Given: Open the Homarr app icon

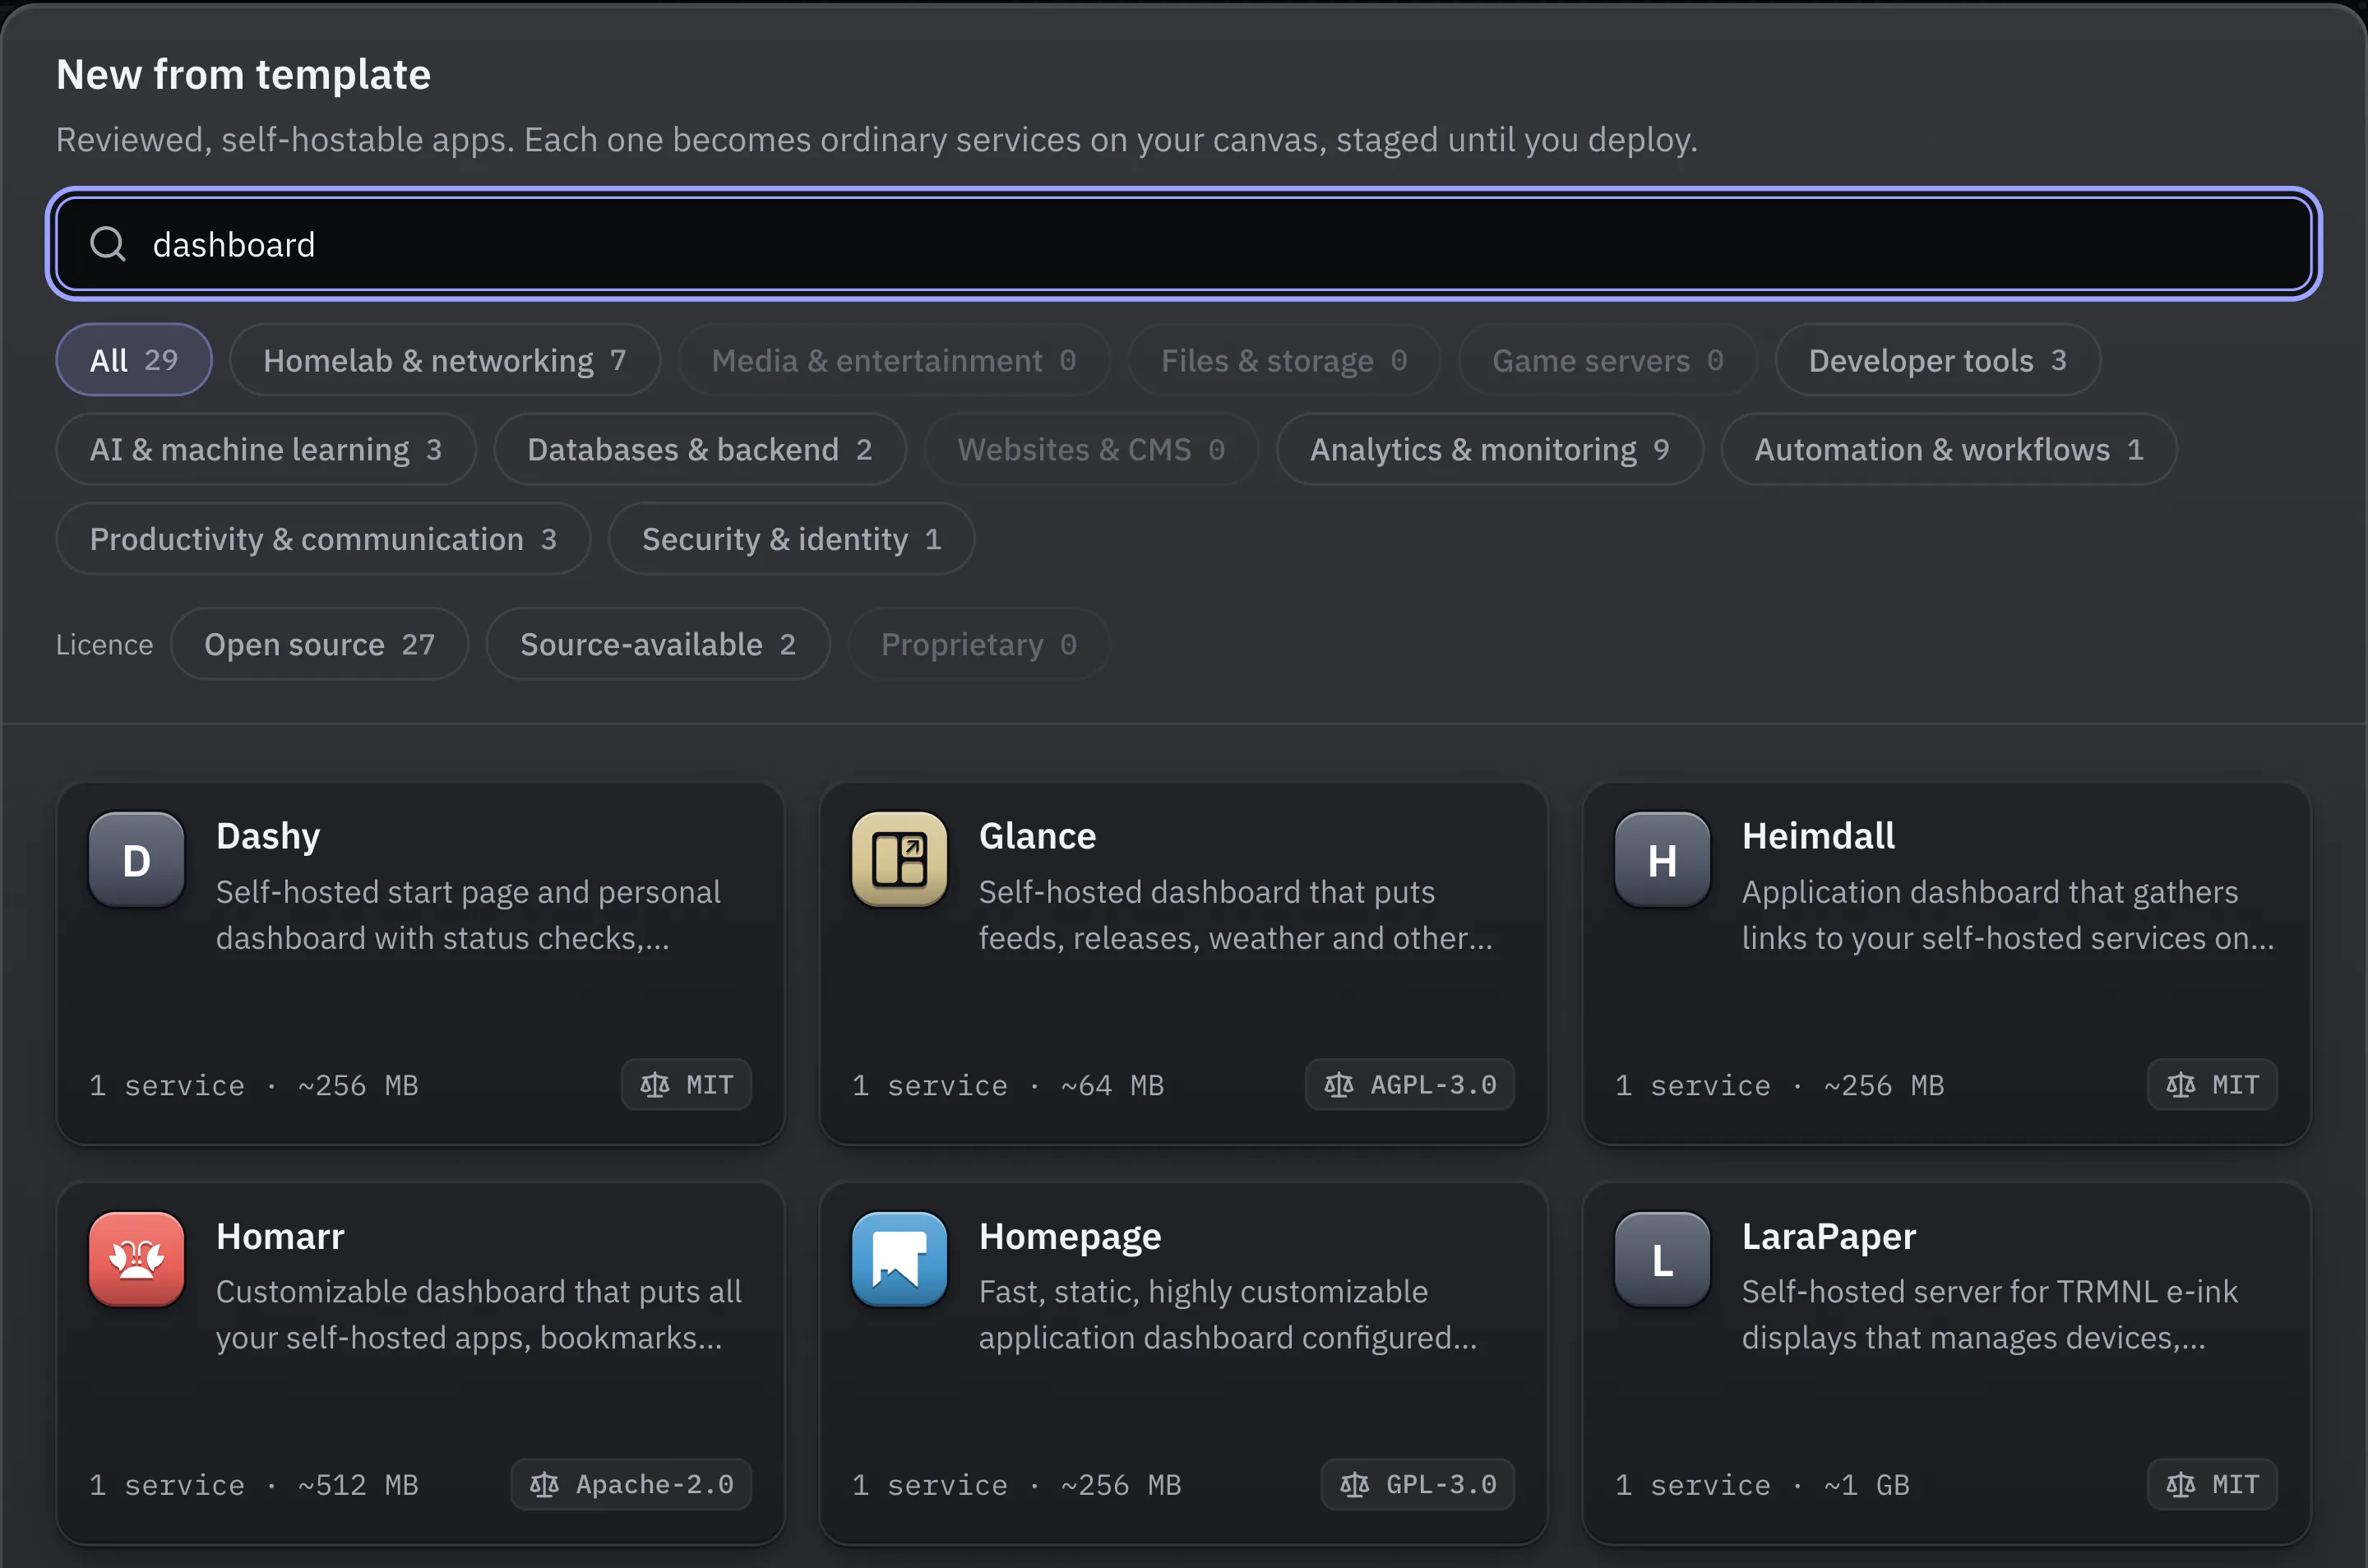Looking at the screenshot, I should coord(136,1260).
